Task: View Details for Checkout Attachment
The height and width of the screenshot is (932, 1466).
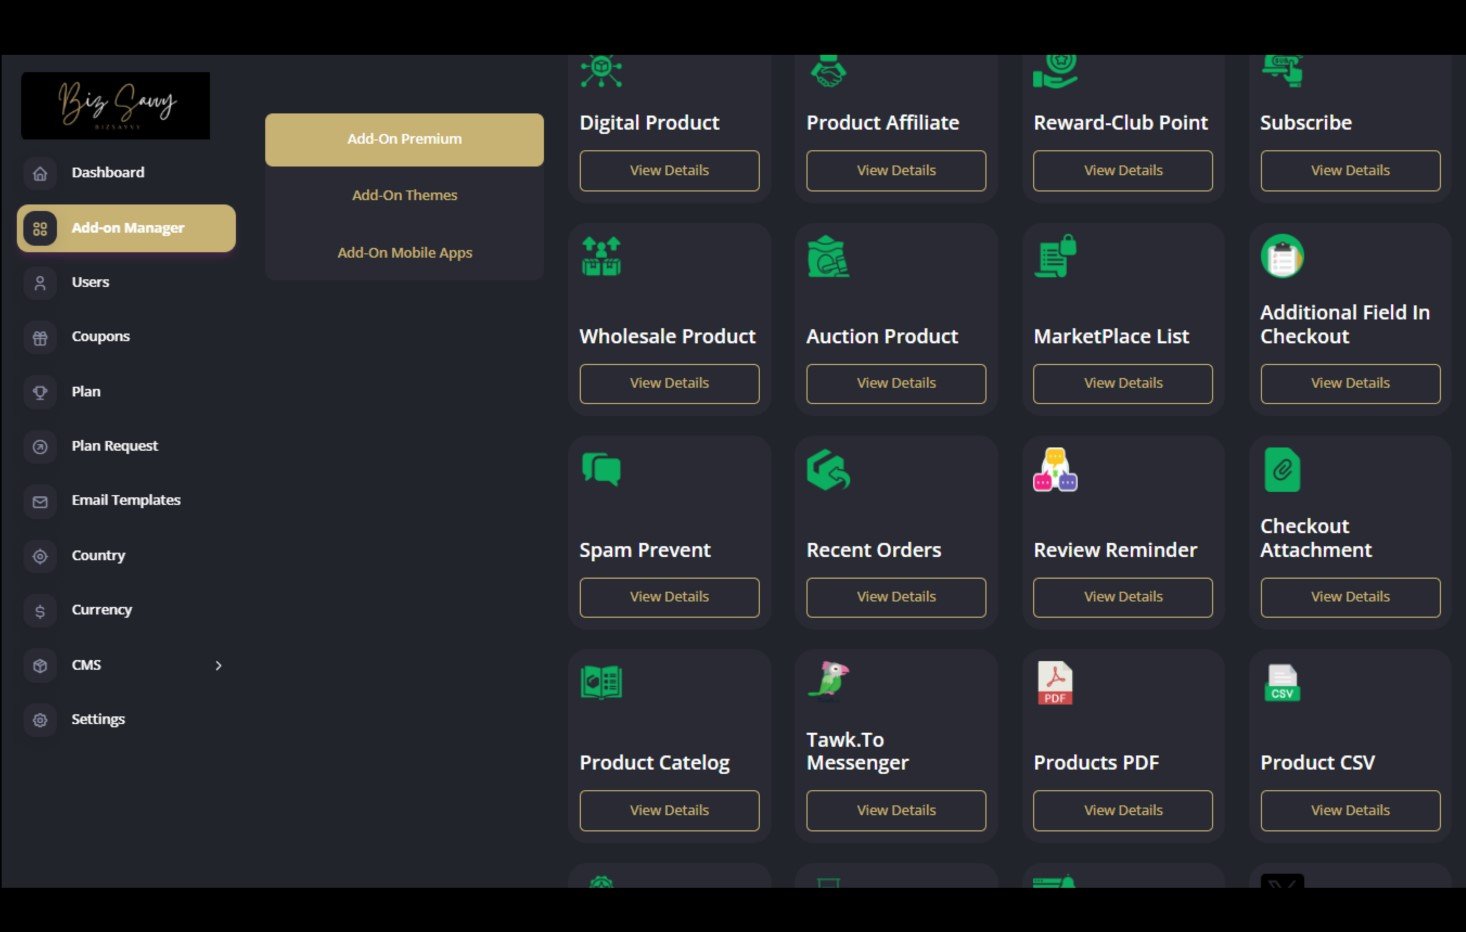Action: 1350,597
